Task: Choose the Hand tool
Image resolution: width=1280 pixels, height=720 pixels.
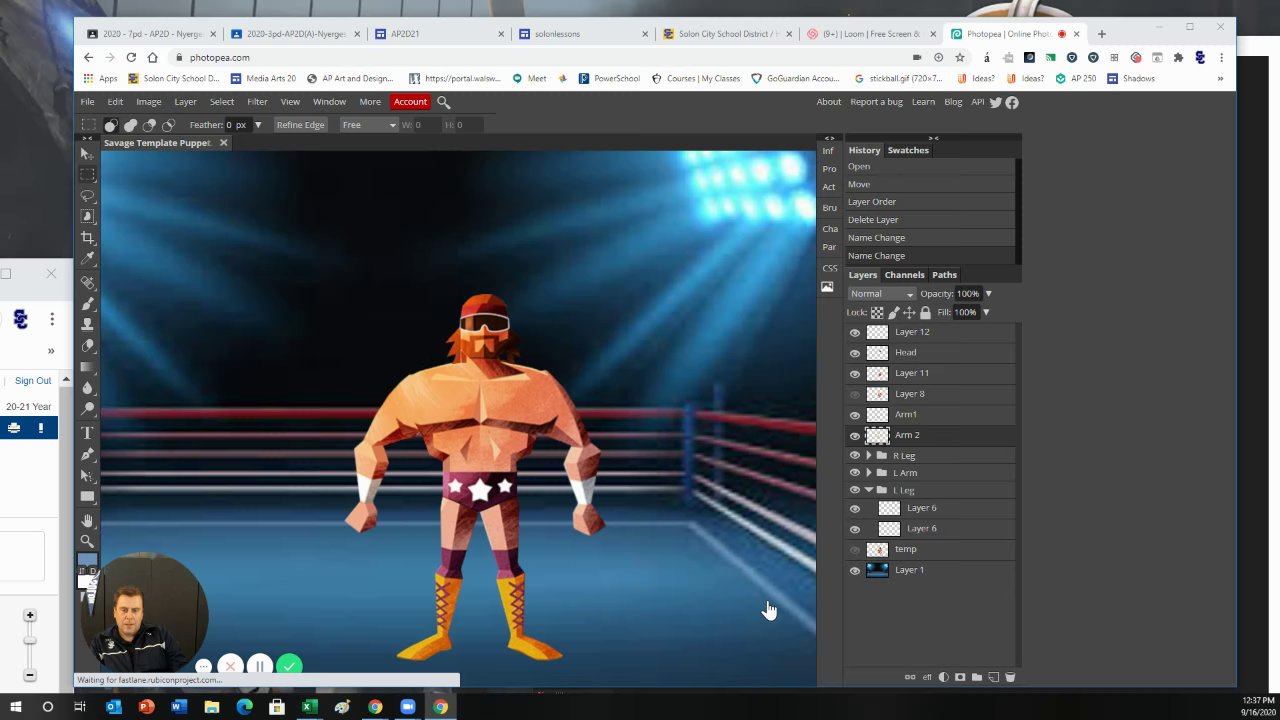Action: point(88,521)
